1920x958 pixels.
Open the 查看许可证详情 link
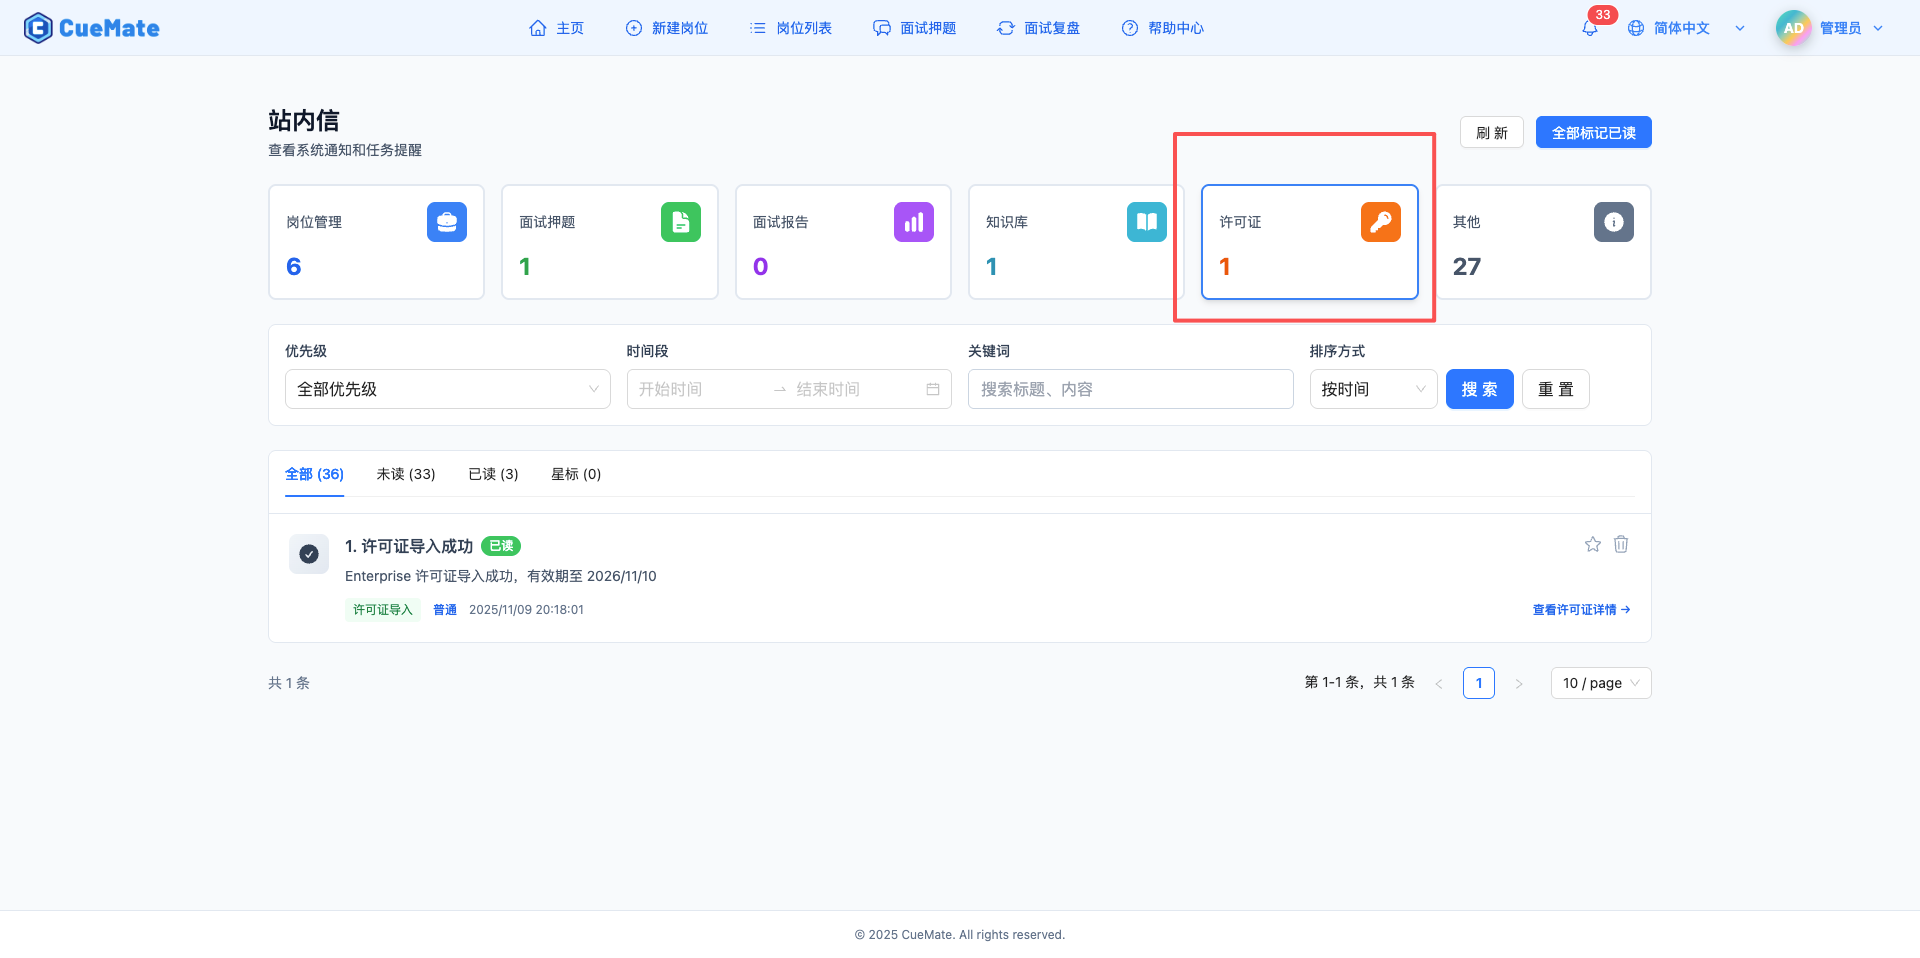coord(1581,609)
